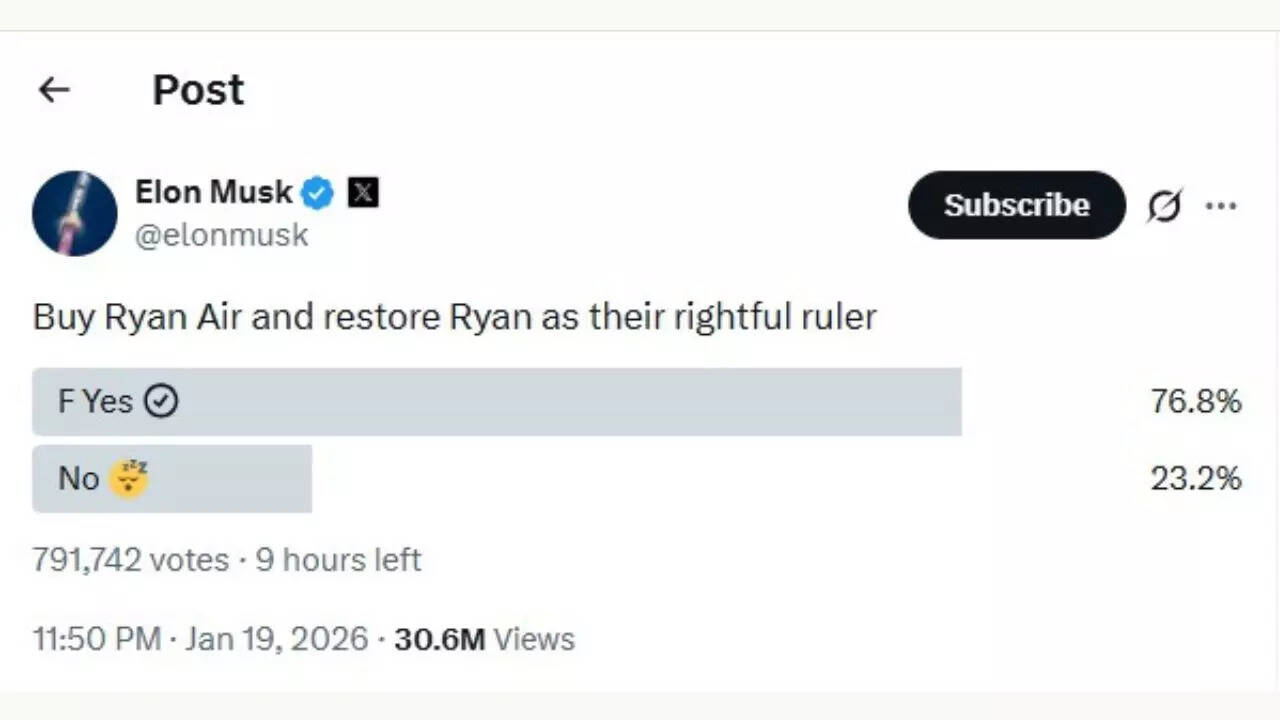Viewport: 1280px width, 720px height.
Task: Click the Elon Musk display name
Action: 213,192
